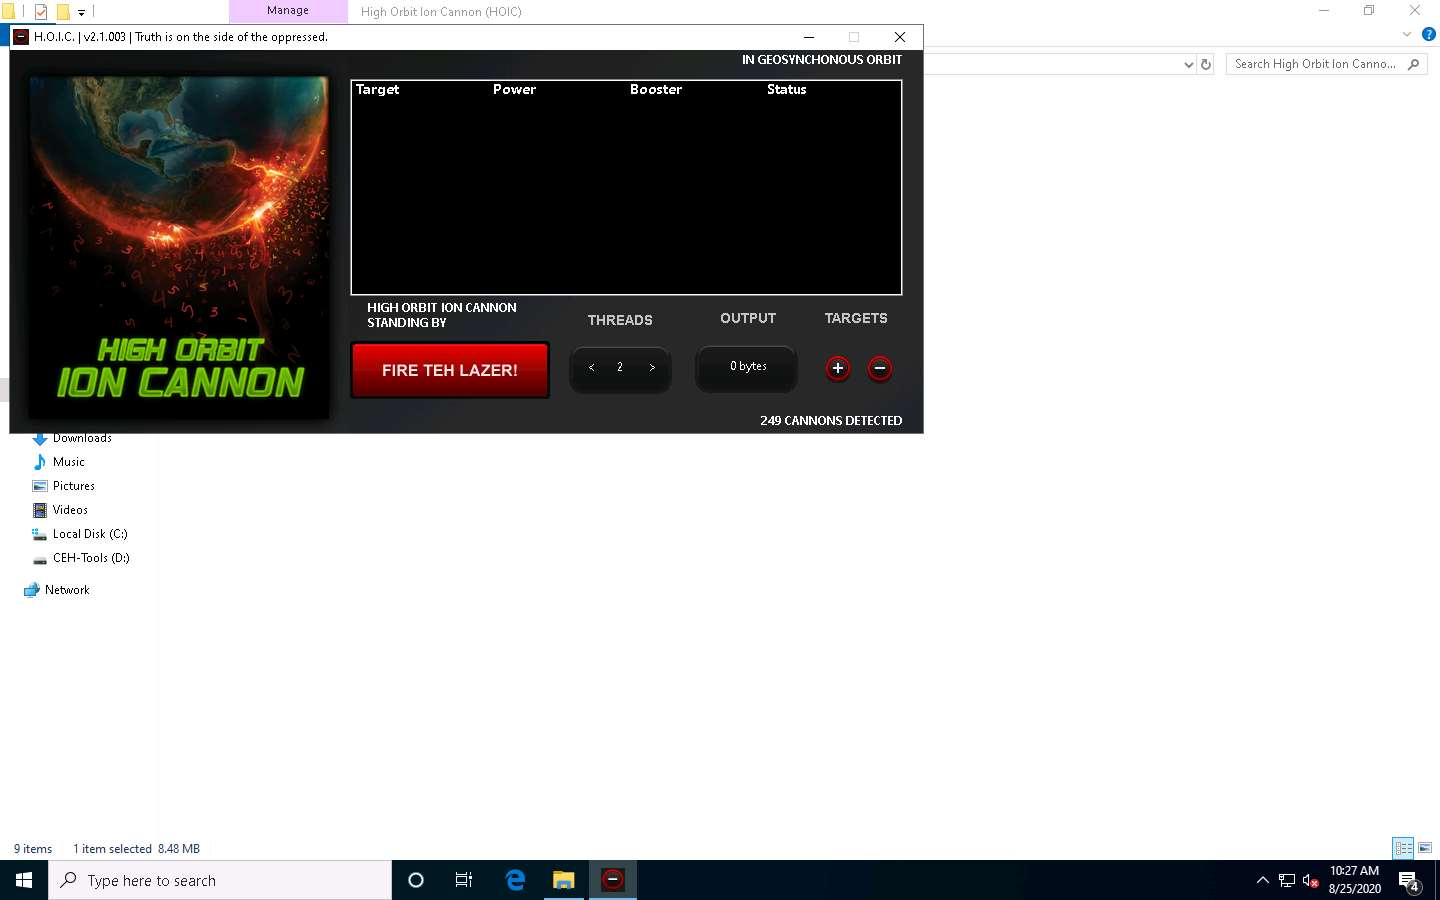Switch Explorer to details view
Image resolution: width=1440 pixels, height=900 pixels.
(1403, 848)
